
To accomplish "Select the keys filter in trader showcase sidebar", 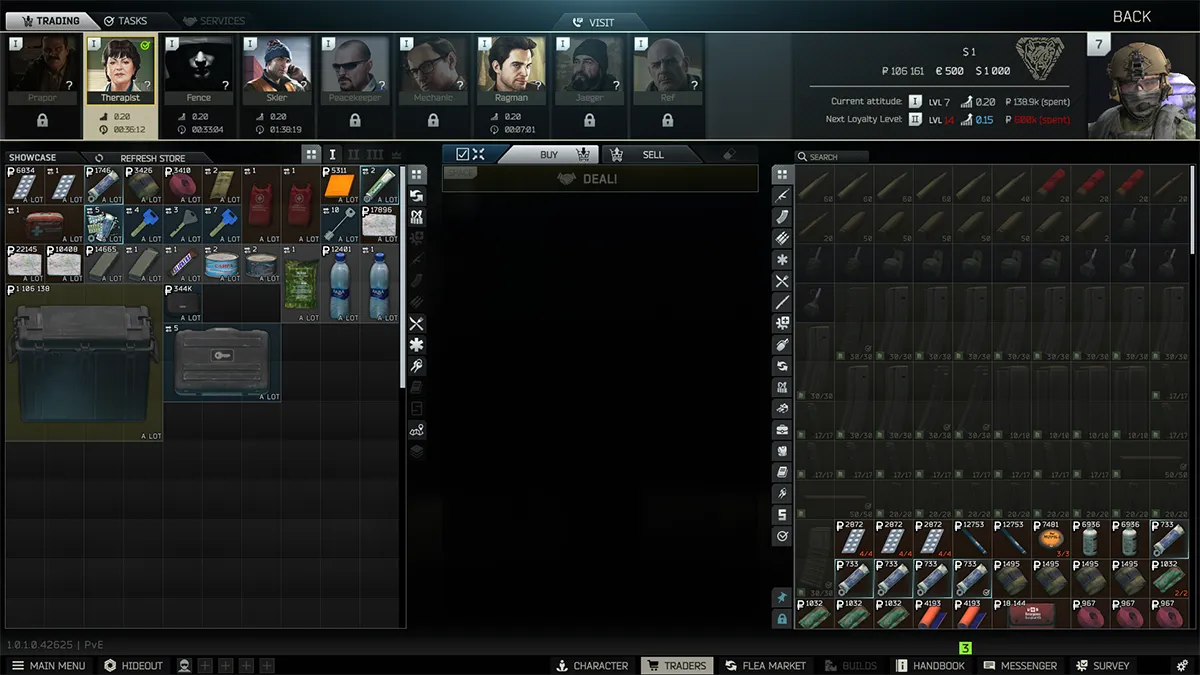I will coord(417,366).
